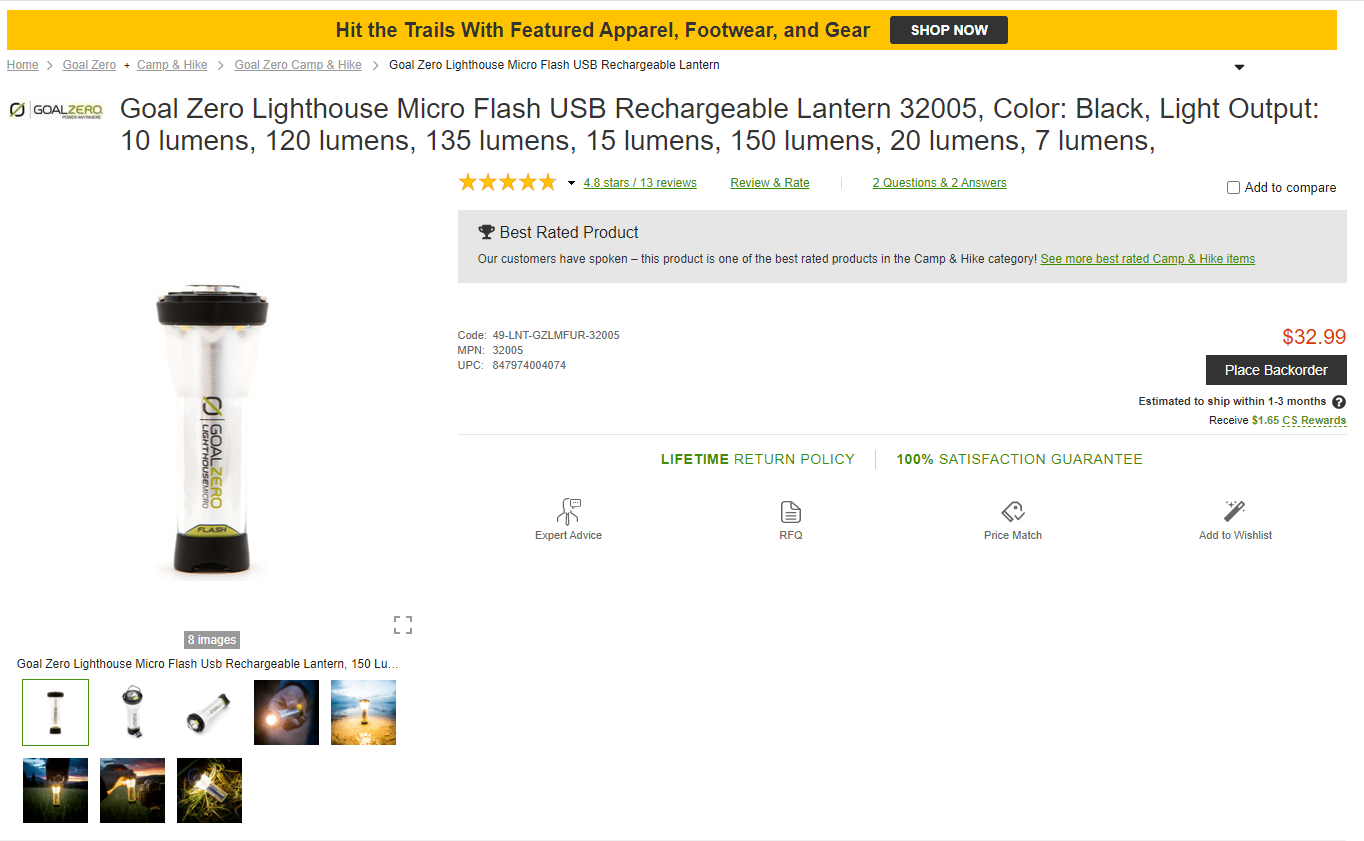Click the Add to Wishlist wand icon
Screen dimensions: 1364x841
coord(1235,512)
